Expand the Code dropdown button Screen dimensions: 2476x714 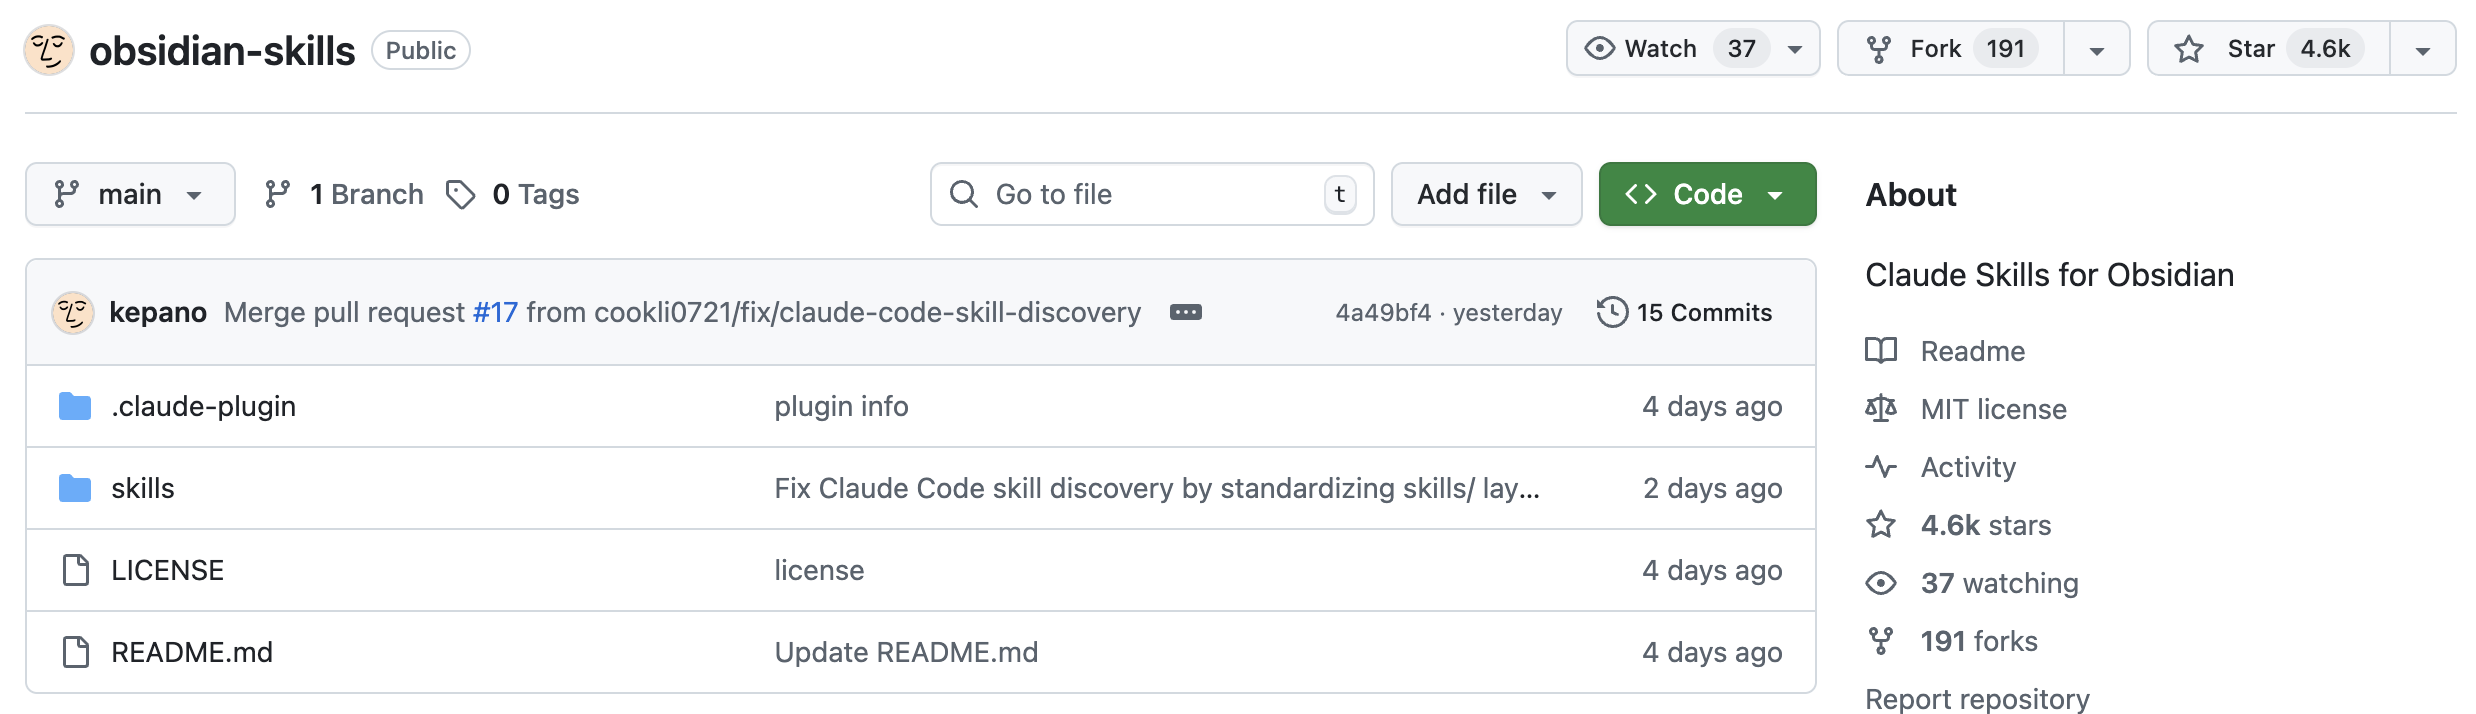(x=1707, y=194)
